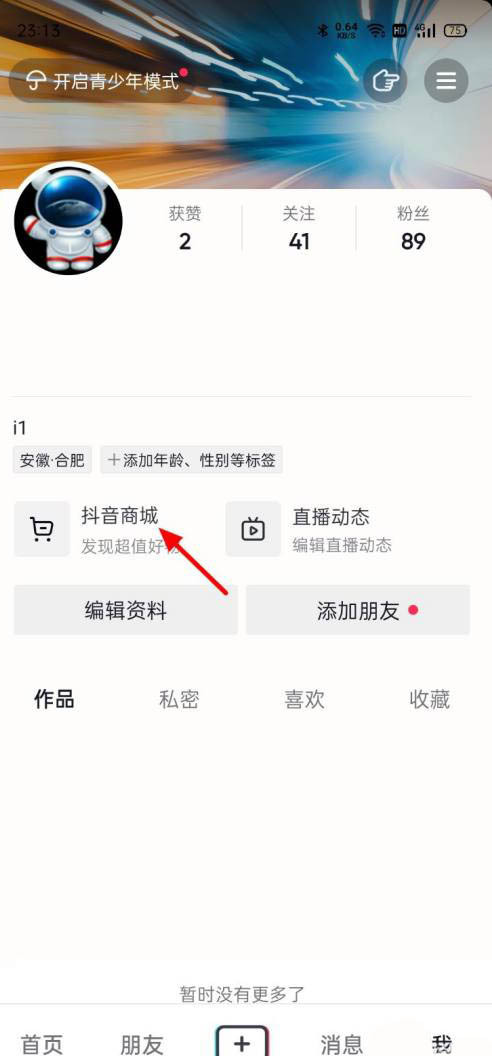
Task: Click the 编辑资料 button
Action: click(x=126, y=610)
